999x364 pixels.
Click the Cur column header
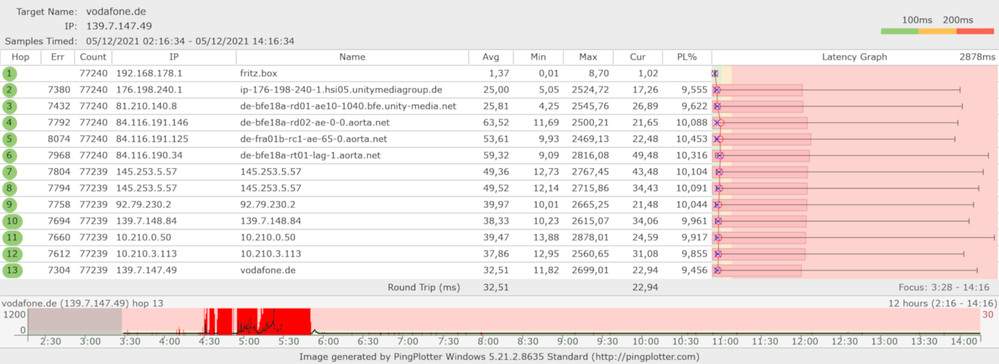coord(638,57)
